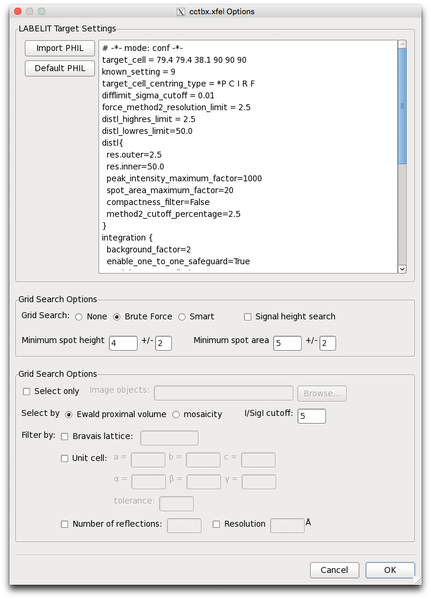This screenshot has width=431, height=599.
Task: Click the unit cell c = field
Action: pyautogui.click(x=258, y=460)
